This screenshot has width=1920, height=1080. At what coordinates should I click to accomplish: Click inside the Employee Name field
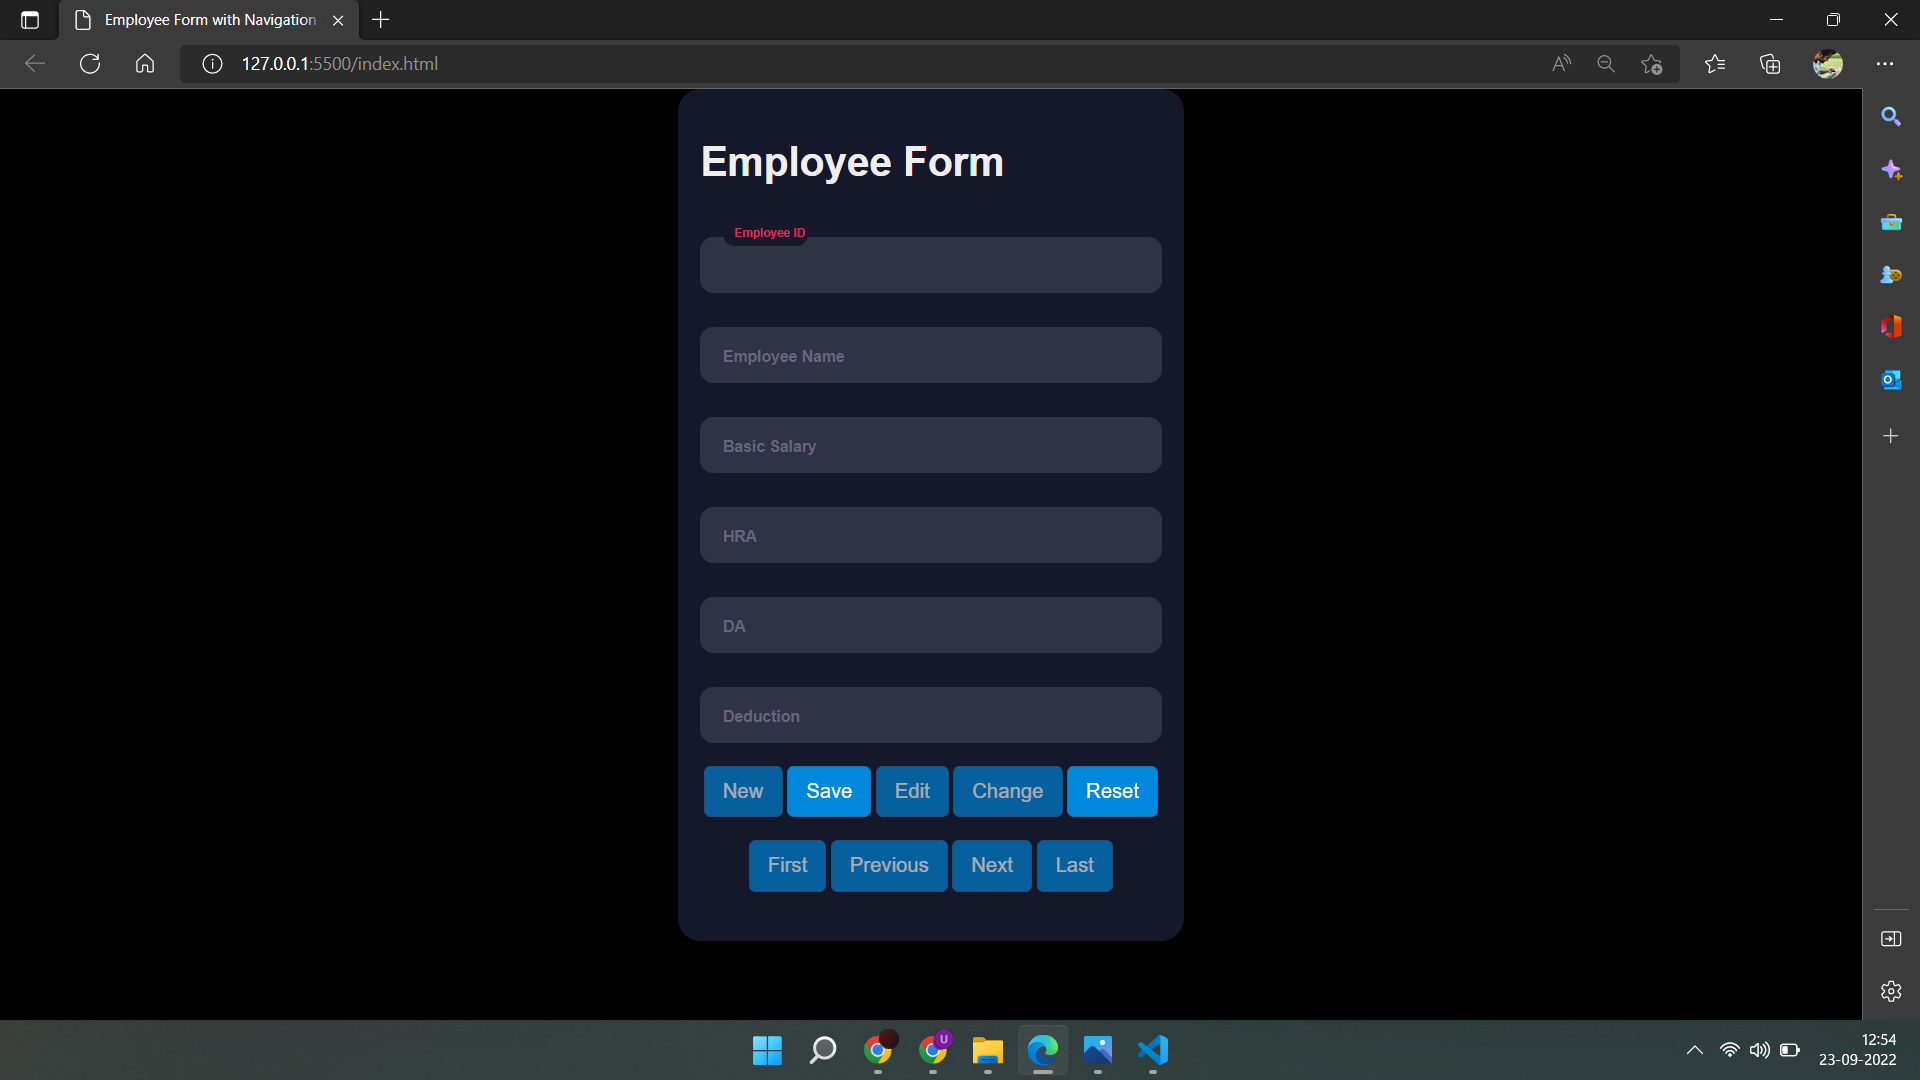click(929, 355)
